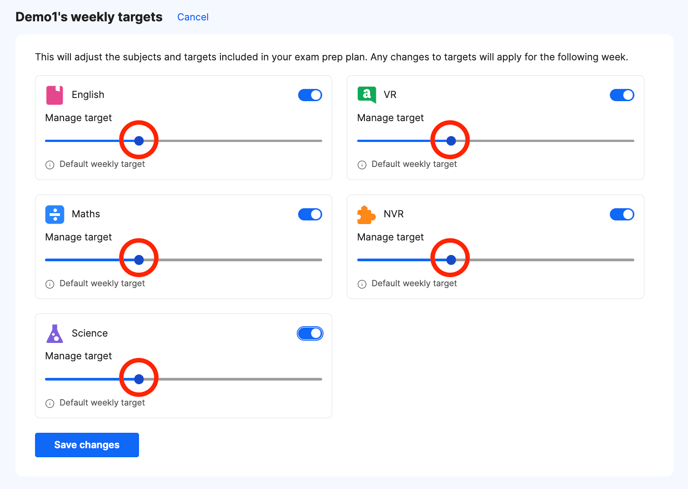Switch off the Maths toggle
Viewport: 688px width, 489px height.
click(310, 214)
